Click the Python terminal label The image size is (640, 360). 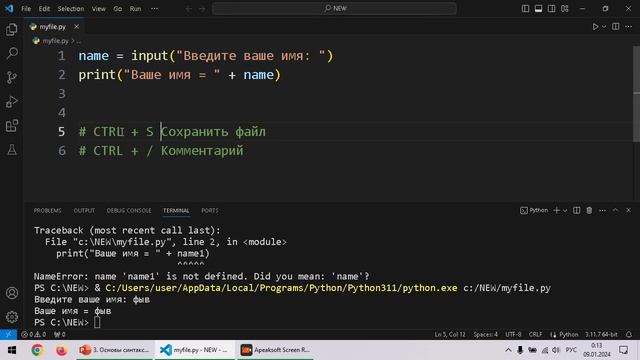534,210
